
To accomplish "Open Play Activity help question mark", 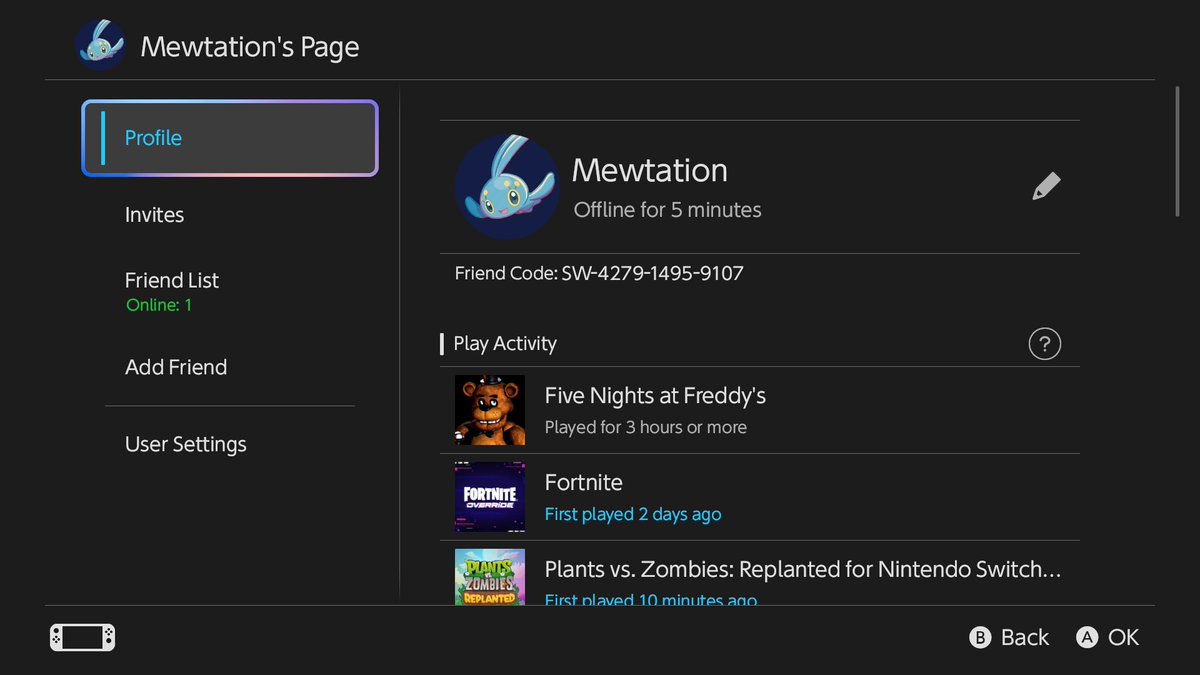I will 1044,344.
